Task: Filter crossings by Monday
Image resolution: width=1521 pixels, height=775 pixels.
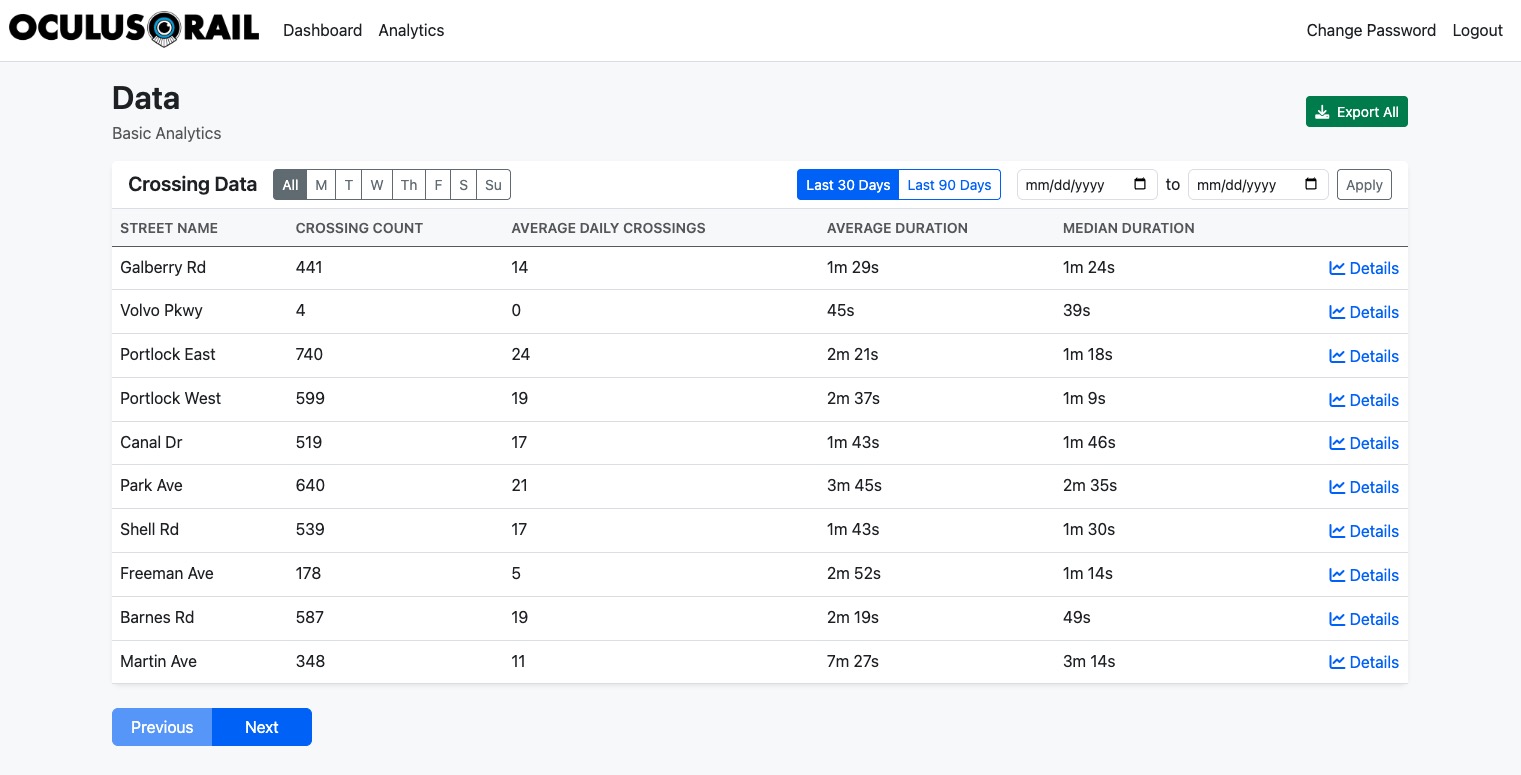Action: click(321, 185)
